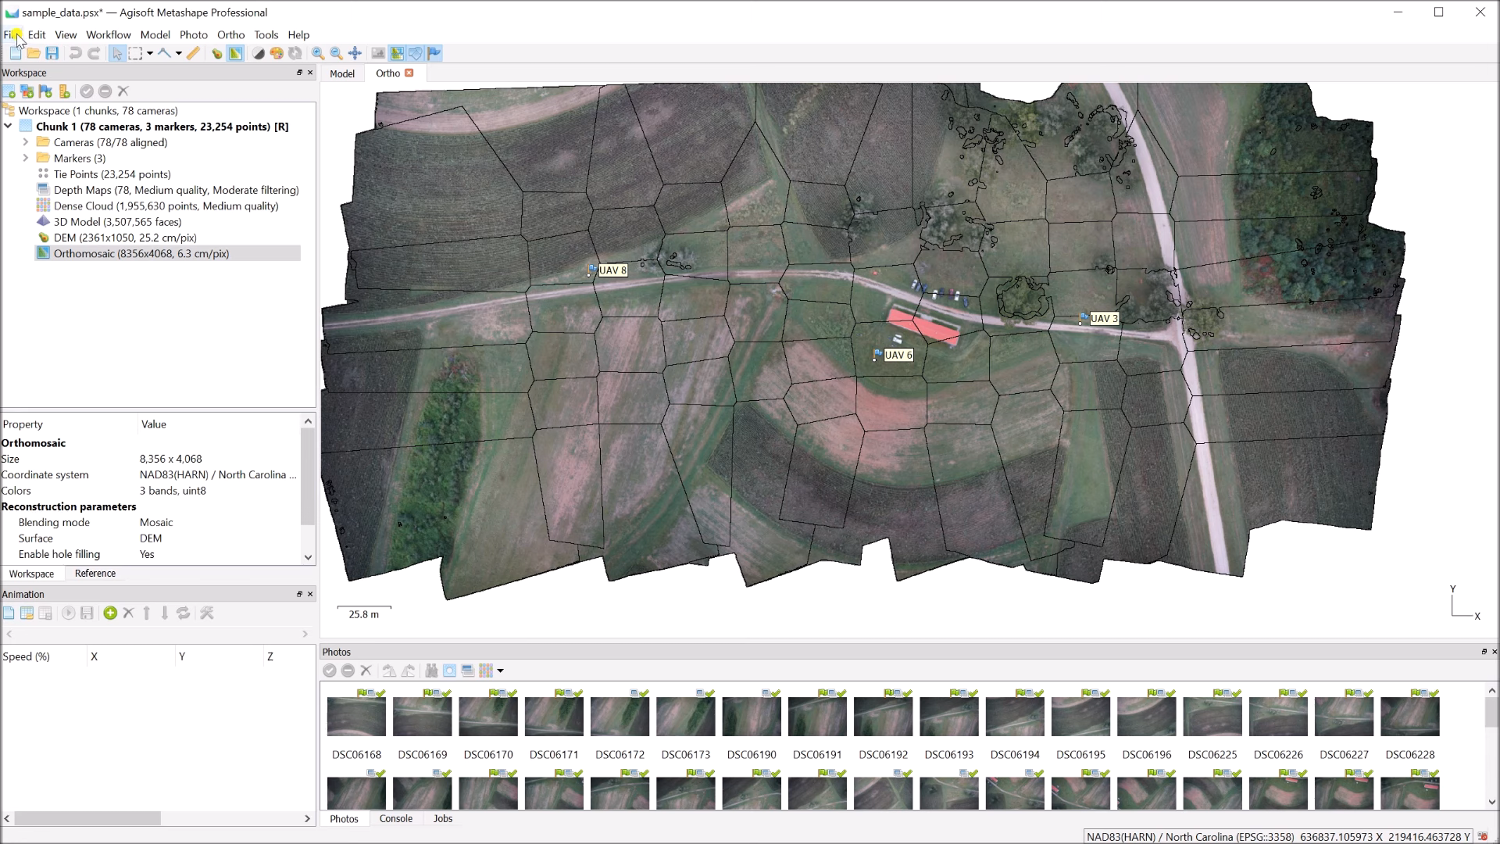The height and width of the screenshot is (844, 1500).
Task: Toggle the Show shapes icon
Action: pyautogui.click(x=415, y=54)
